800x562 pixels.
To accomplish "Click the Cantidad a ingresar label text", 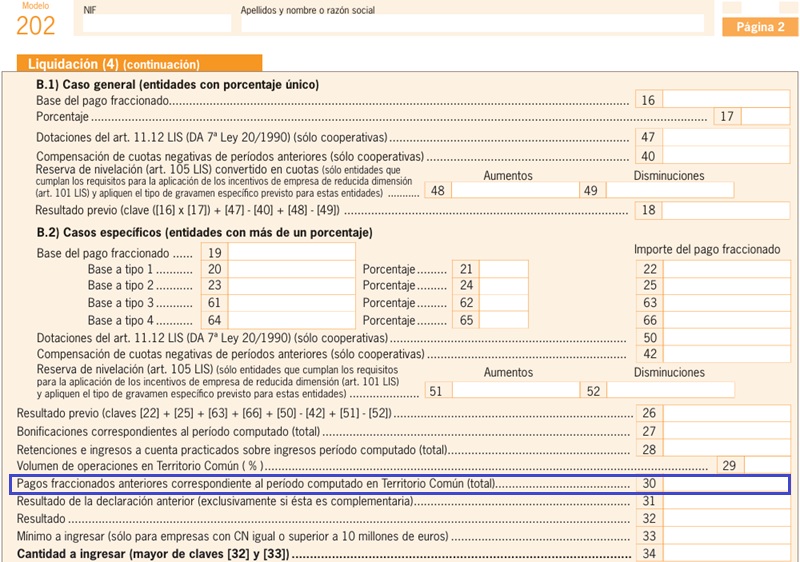I will 153,553.
